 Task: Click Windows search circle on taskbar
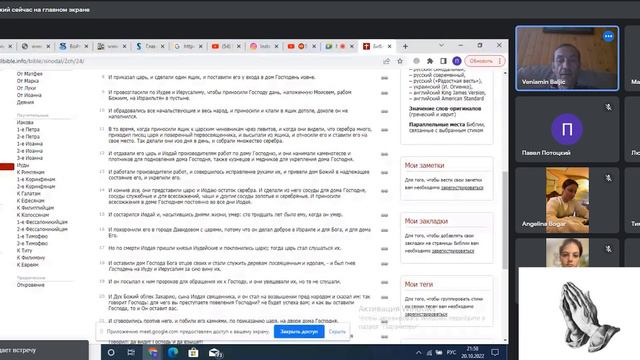tap(111, 352)
